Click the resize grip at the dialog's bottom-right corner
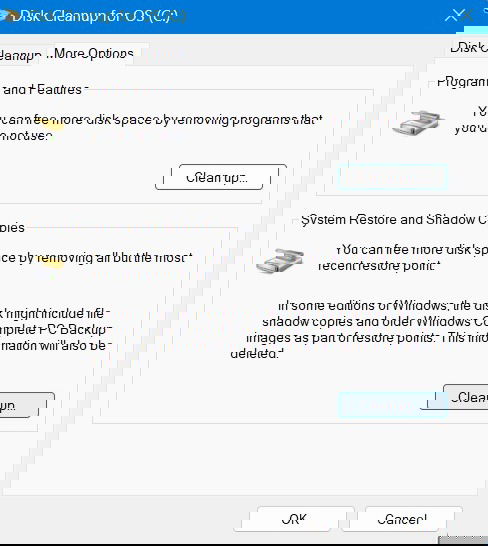This screenshot has height=546, width=488. 463,540
